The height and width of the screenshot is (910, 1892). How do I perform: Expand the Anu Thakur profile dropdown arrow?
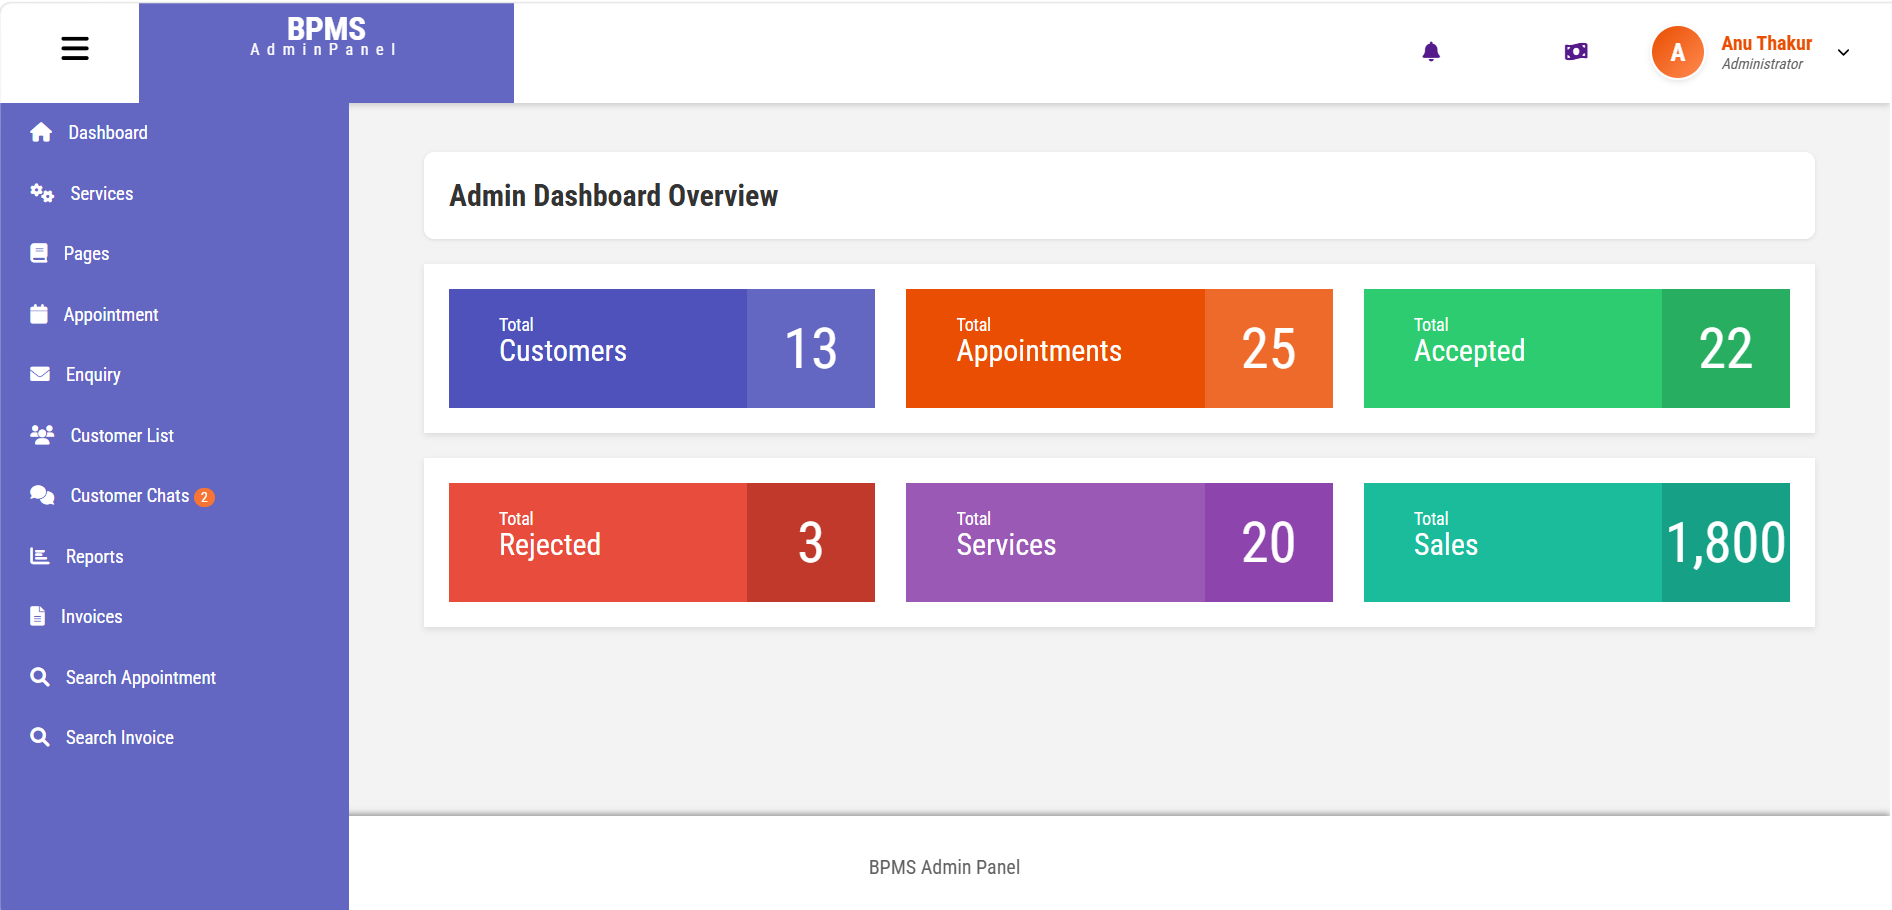1843,53
